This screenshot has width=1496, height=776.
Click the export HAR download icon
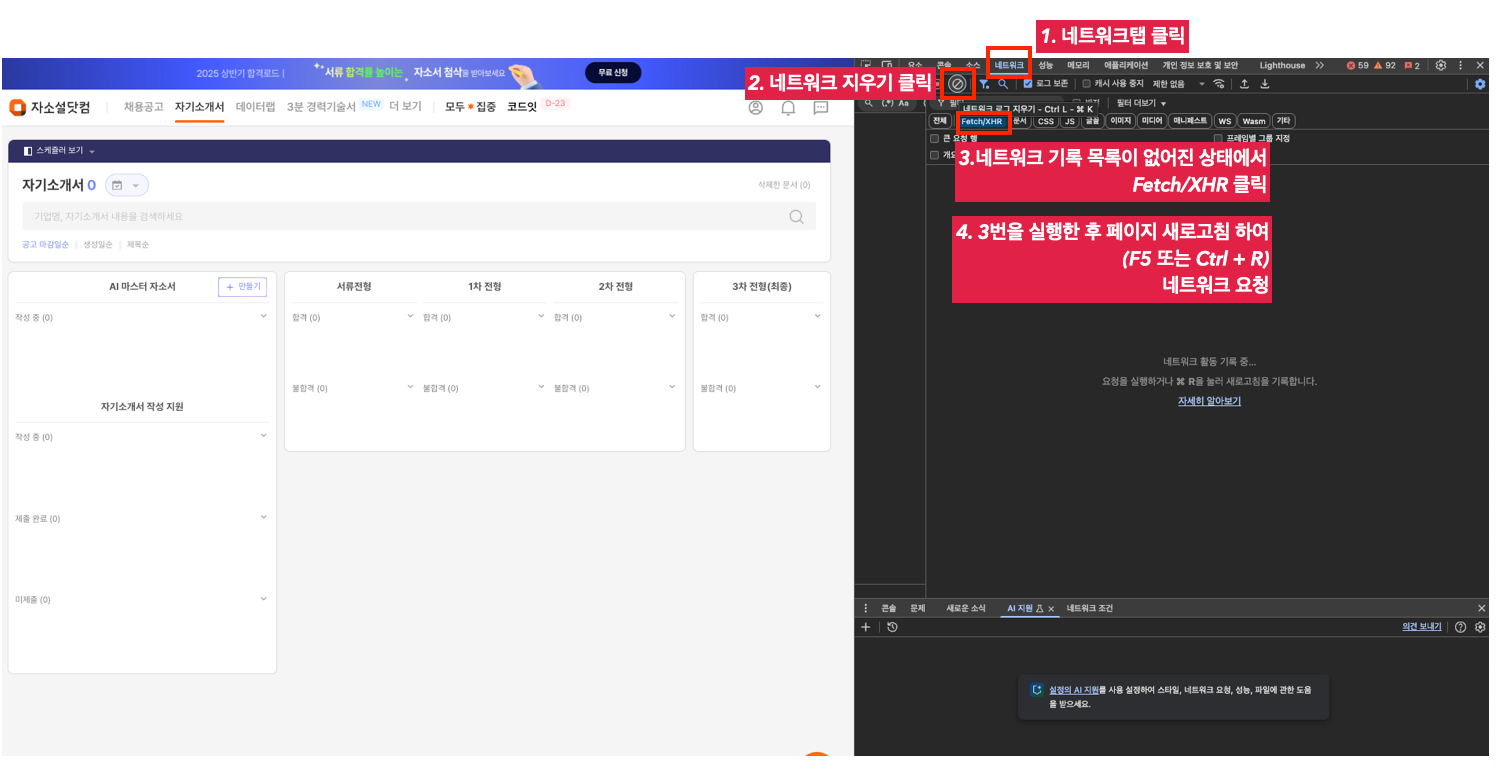point(1265,84)
